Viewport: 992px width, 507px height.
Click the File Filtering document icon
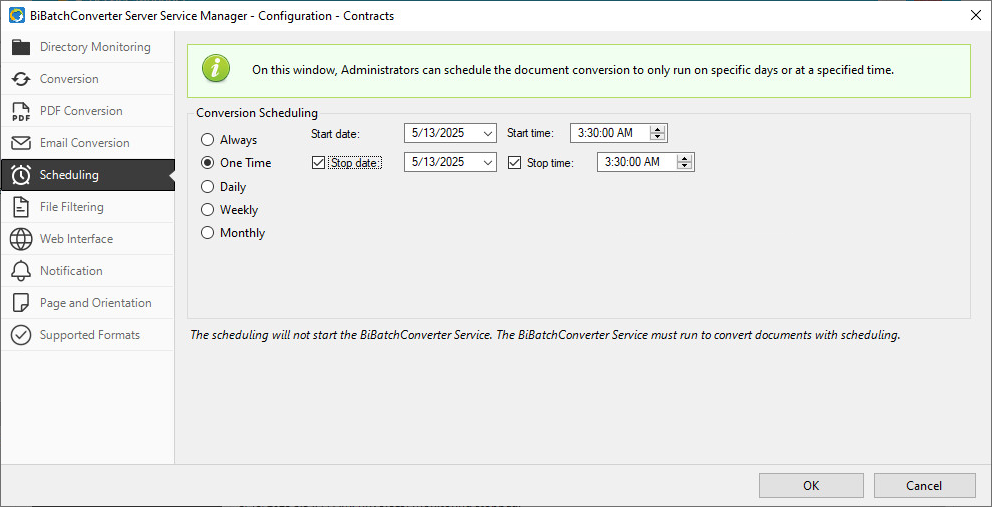(x=21, y=207)
